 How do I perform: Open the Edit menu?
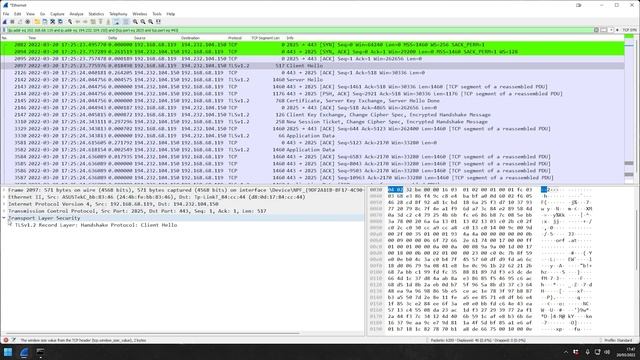point(18,14)
